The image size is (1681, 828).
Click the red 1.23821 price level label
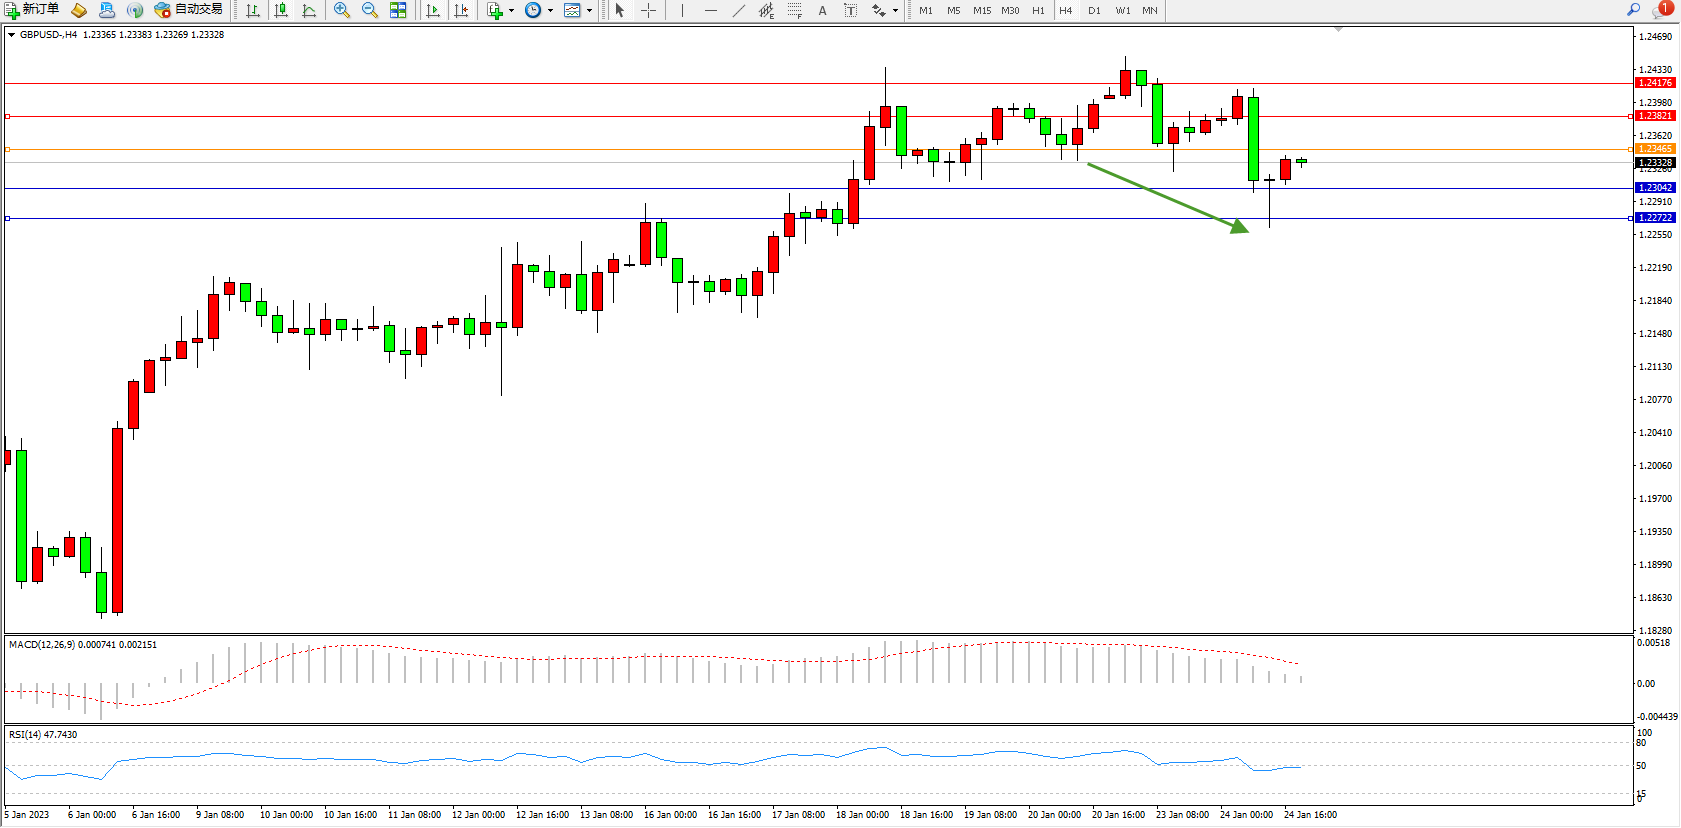point(1654,116)
